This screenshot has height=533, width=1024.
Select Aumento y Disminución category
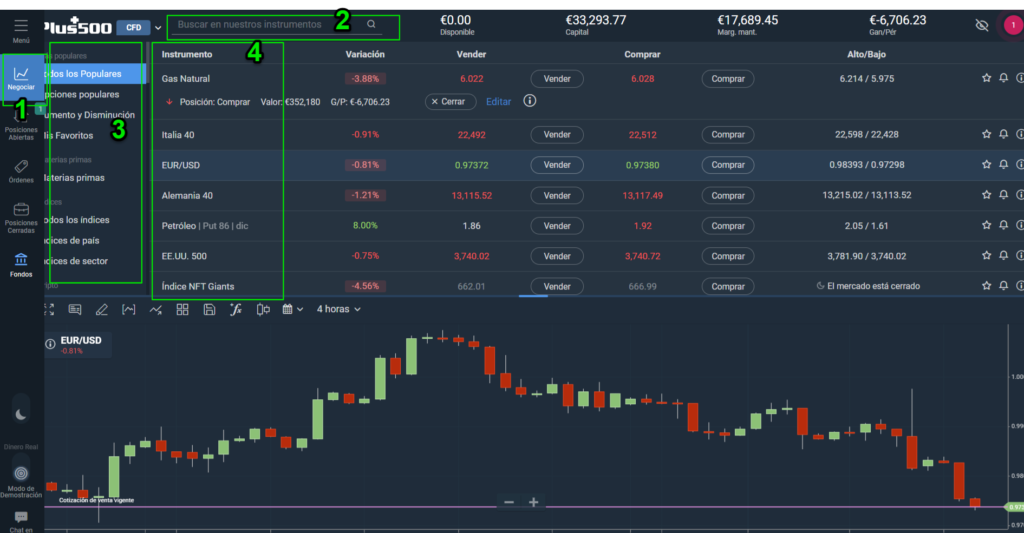89,115
